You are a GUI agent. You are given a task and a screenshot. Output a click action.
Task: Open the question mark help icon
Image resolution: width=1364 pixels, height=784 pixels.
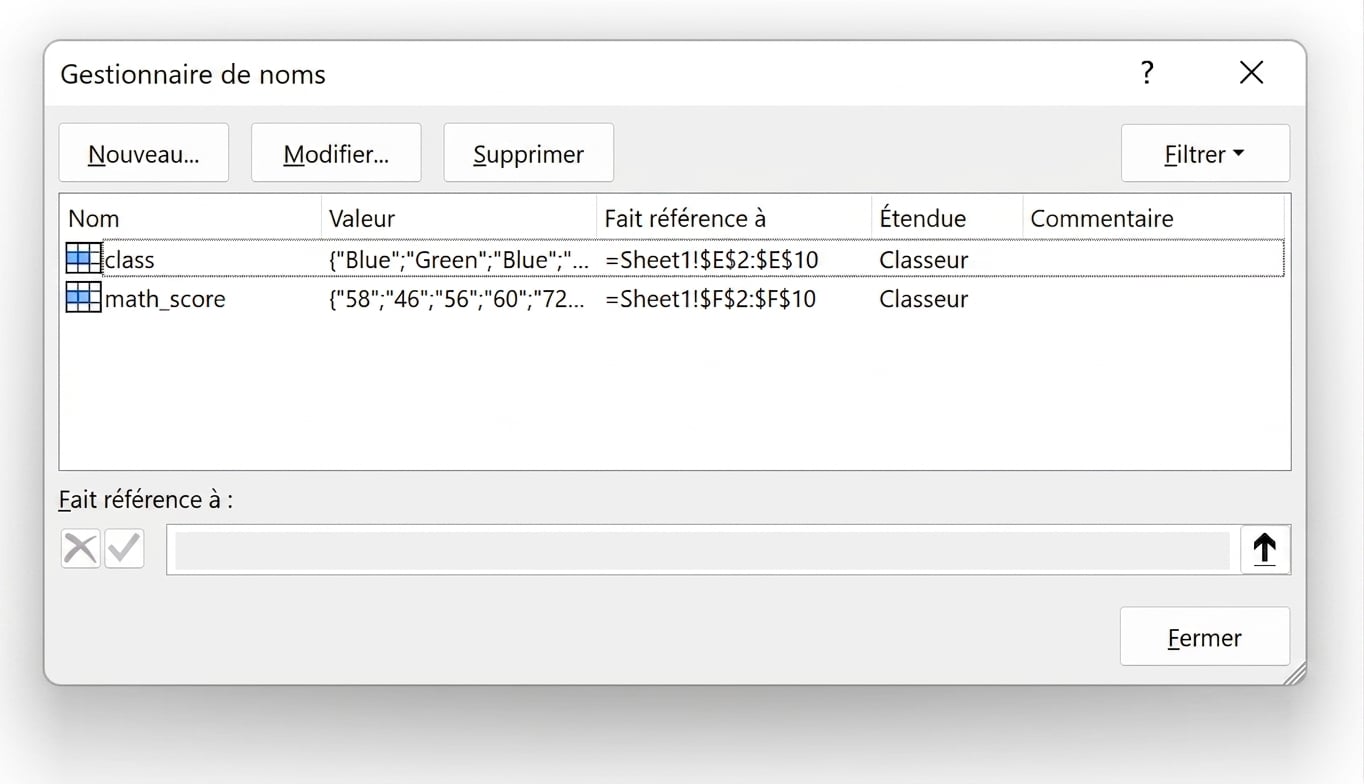click(x=1147, y=73)
